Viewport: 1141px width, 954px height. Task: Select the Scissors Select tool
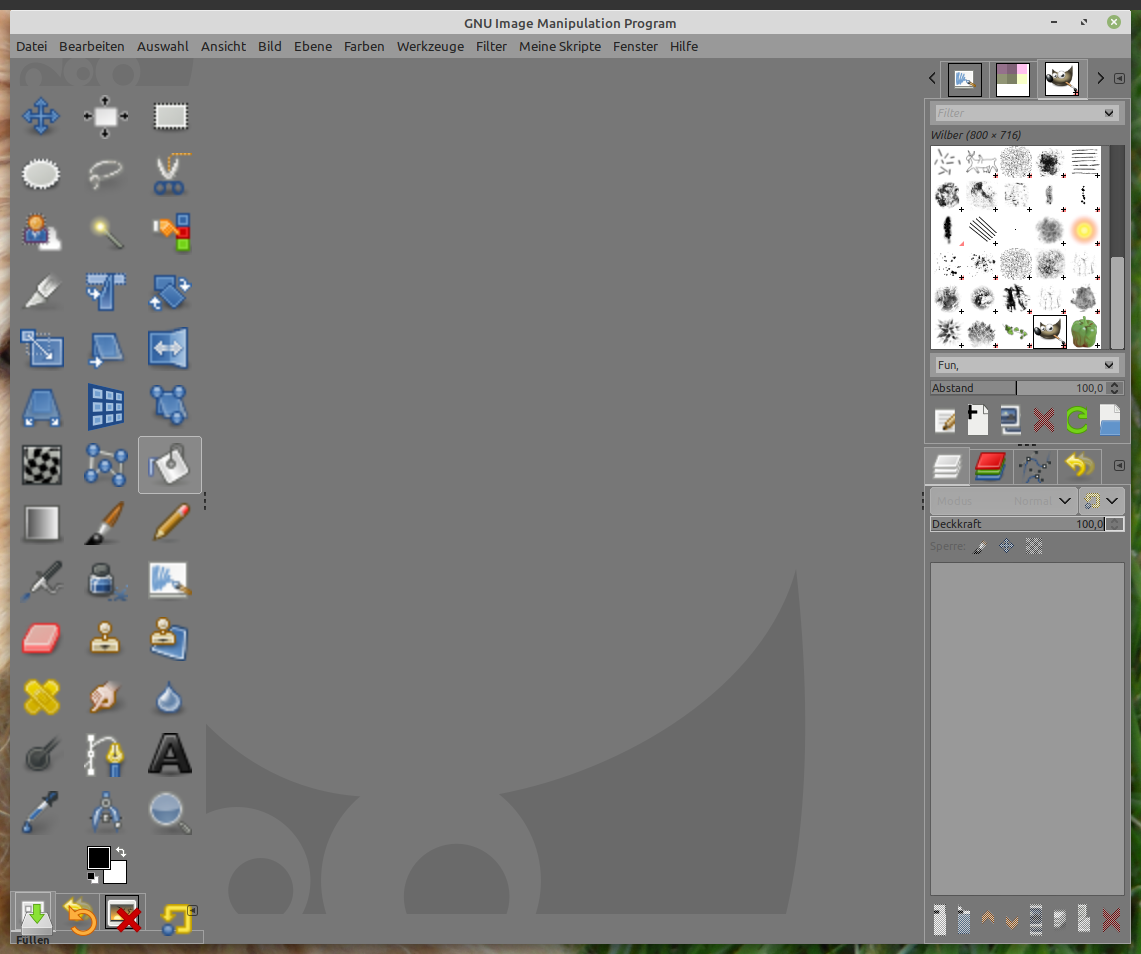[x=170, y=175]
